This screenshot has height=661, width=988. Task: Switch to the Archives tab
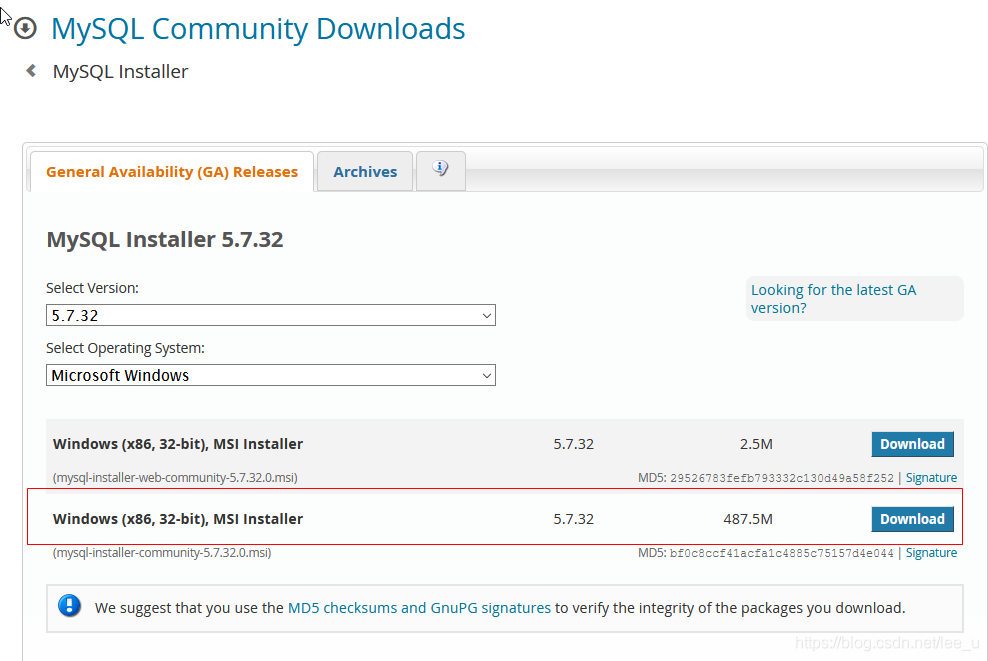(x=365, y=171)
